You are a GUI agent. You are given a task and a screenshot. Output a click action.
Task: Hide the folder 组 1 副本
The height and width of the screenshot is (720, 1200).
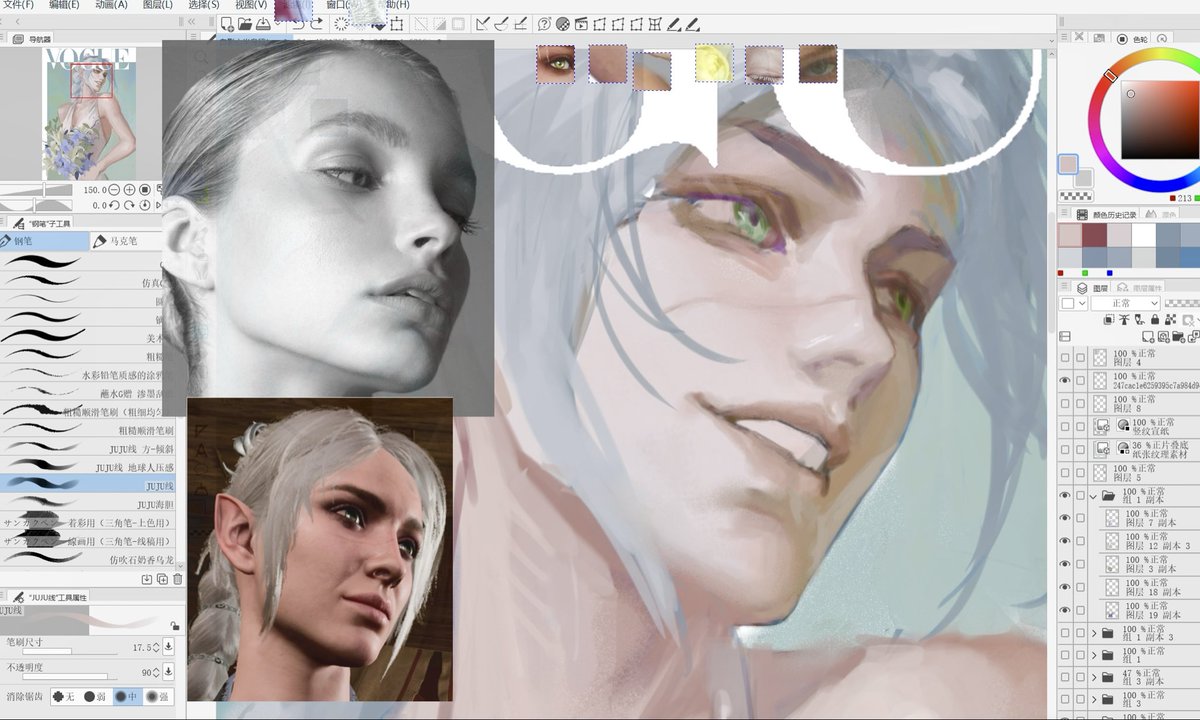1064,495
